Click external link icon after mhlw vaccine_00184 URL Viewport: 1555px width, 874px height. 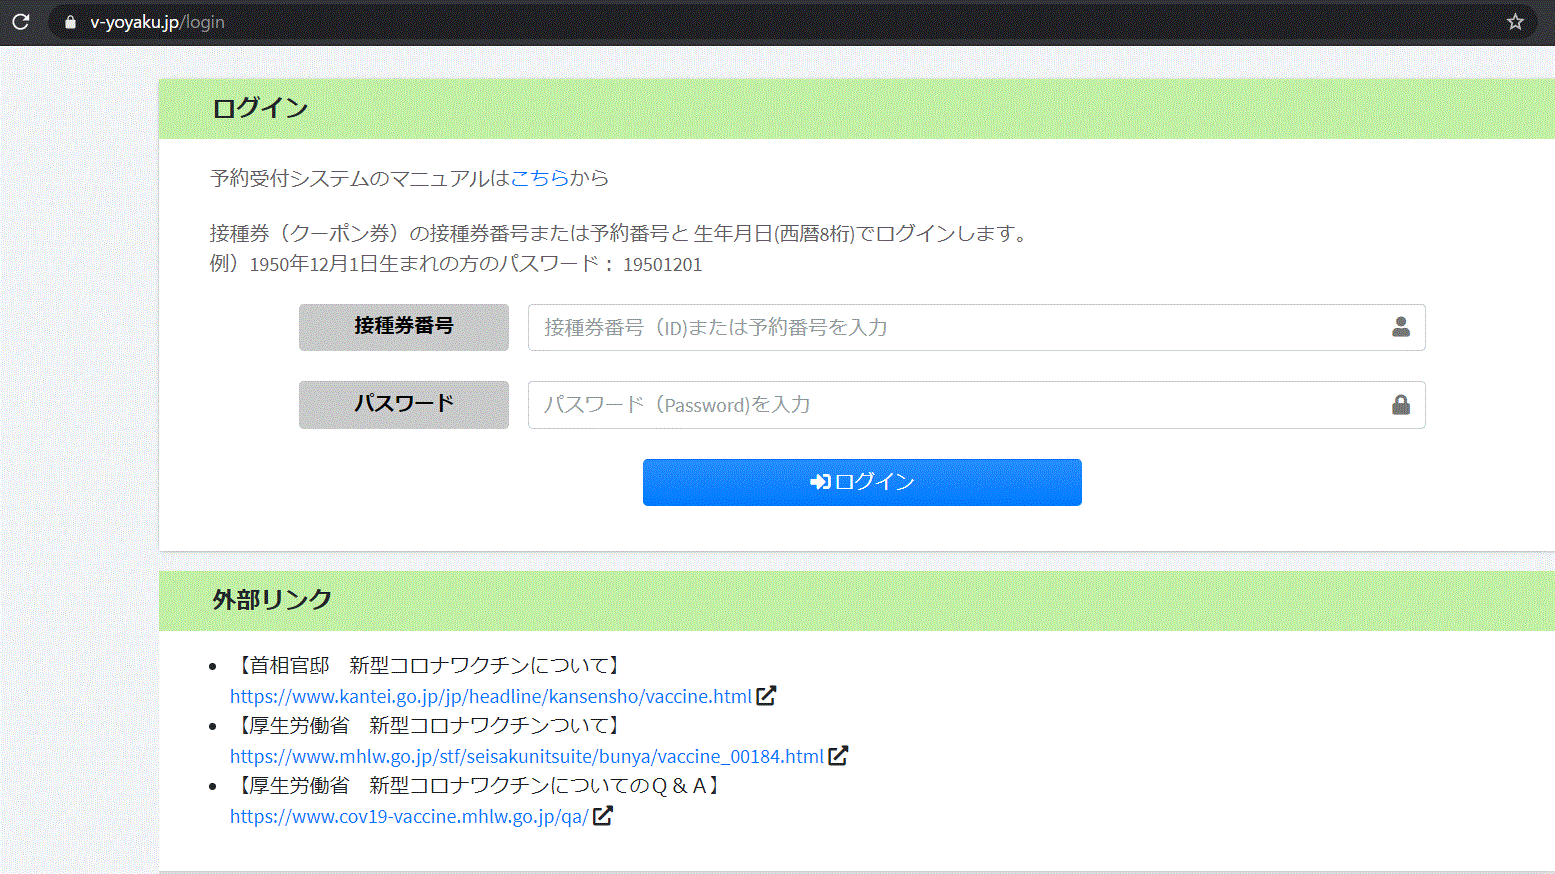838,756
